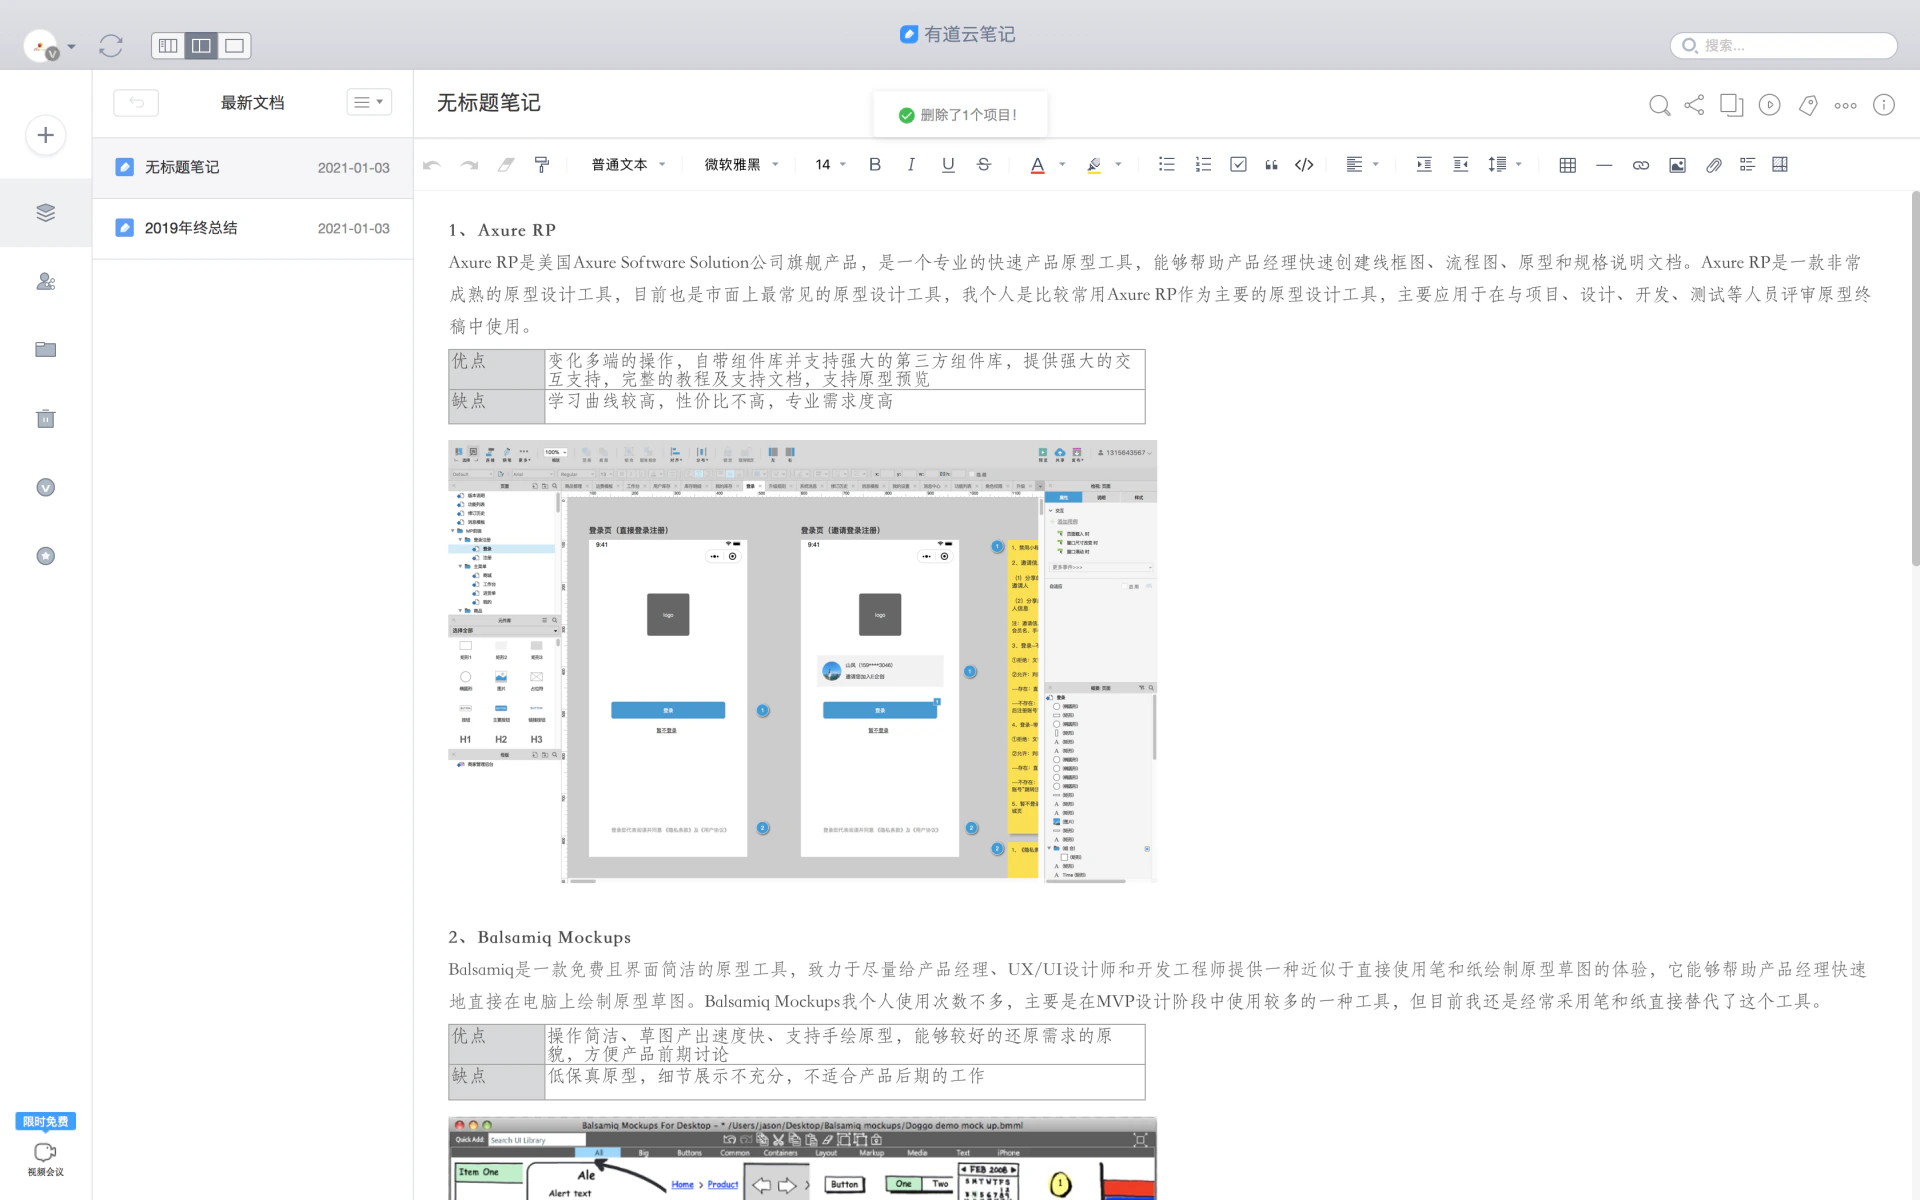
Task: Go back using the list back arrow
Action: pos(136,102)
